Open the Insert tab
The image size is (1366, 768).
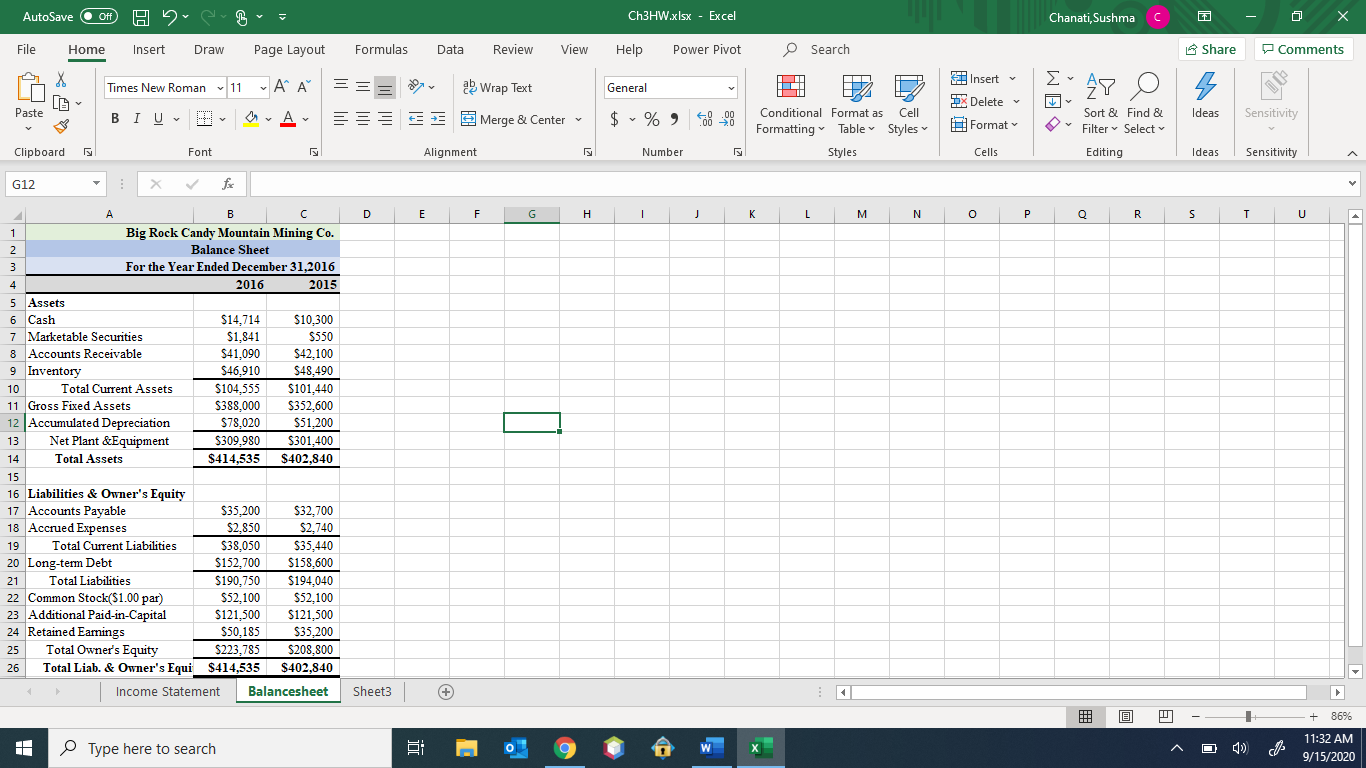click(x=149, y=49)
